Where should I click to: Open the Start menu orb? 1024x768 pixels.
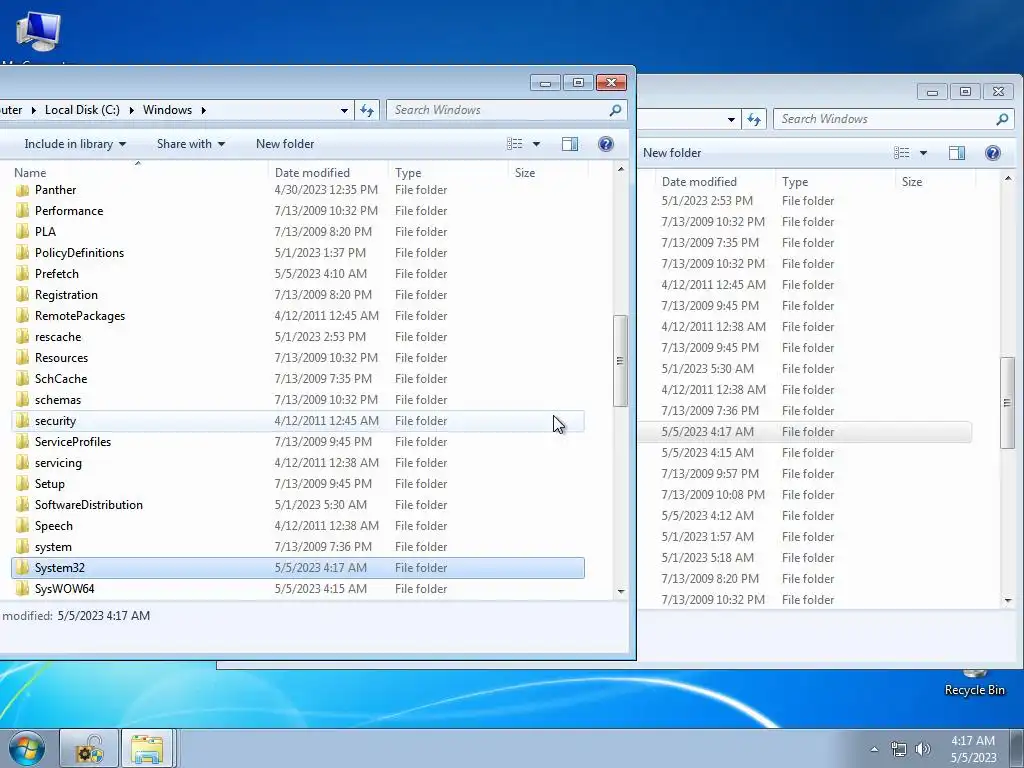tap(27, 748)
